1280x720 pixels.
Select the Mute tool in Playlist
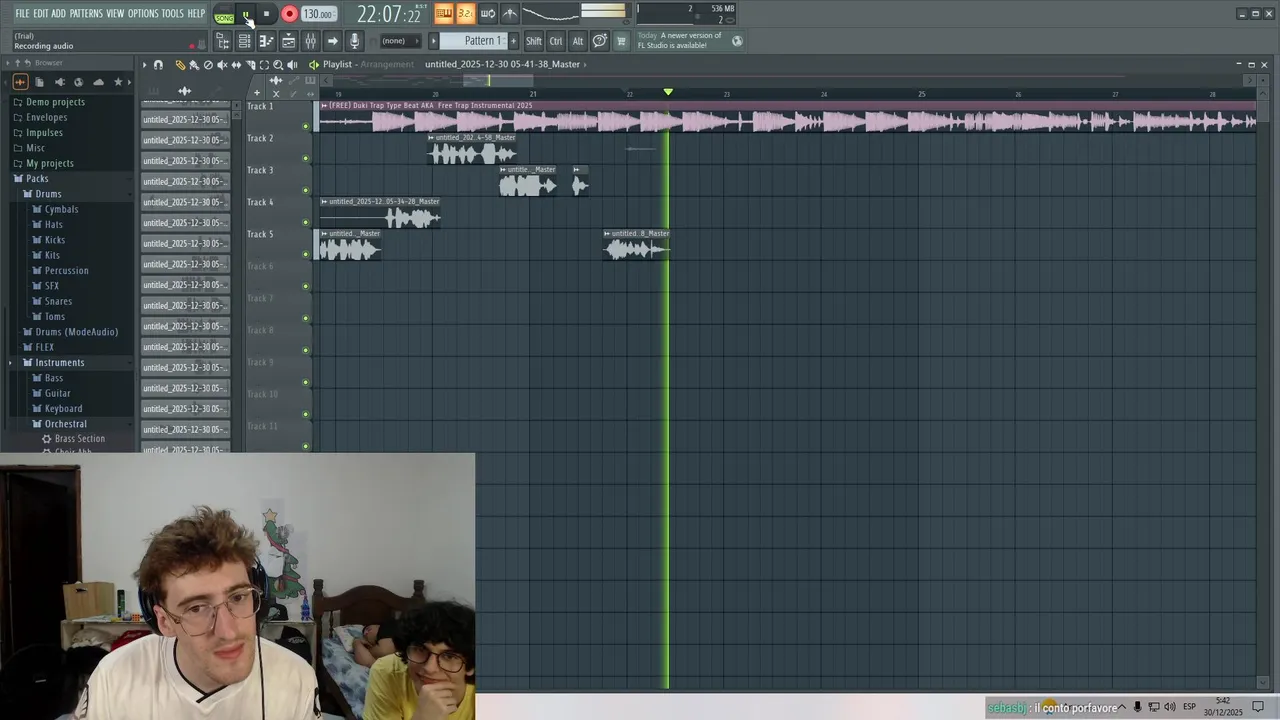click(222, 65)
